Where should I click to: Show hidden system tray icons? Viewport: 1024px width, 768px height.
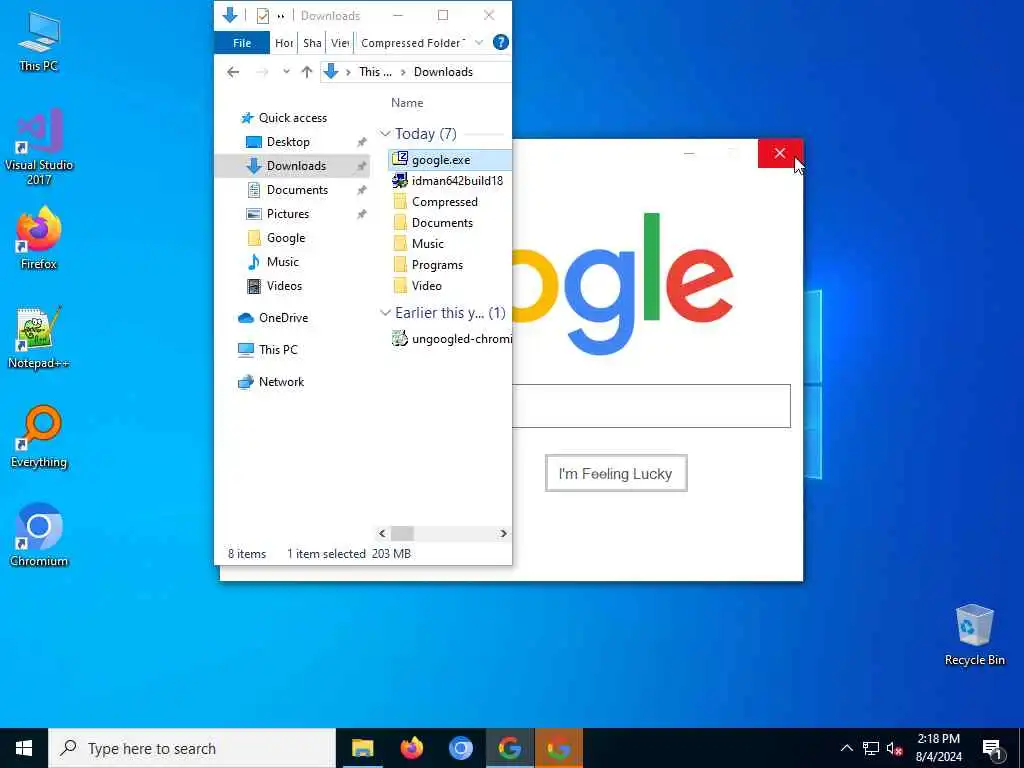[846, 748]
